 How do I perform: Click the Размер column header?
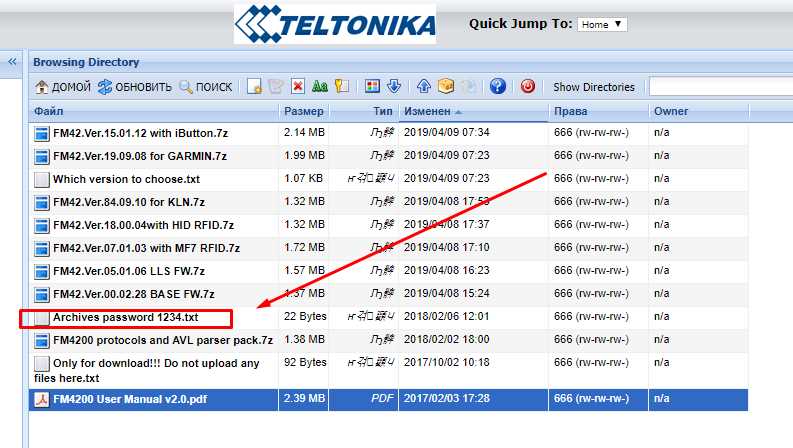click(304, 111)
